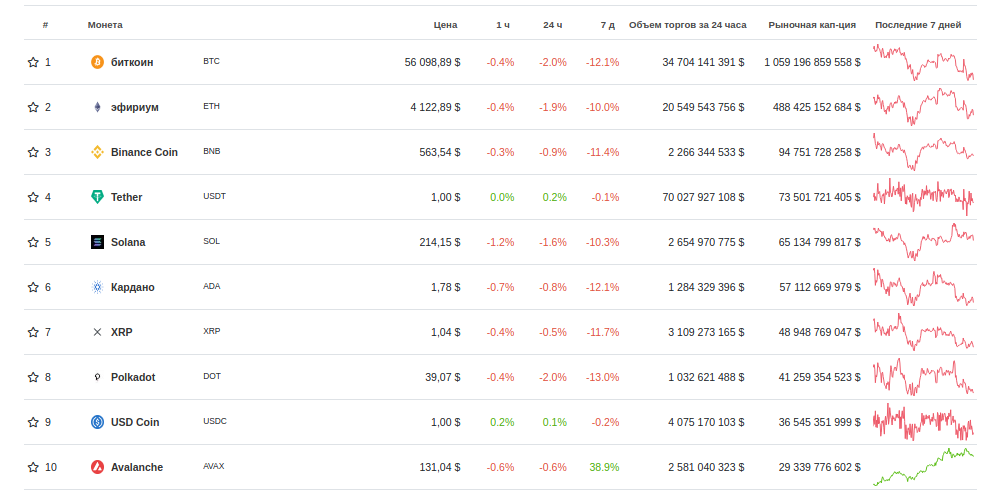View Кардано's 7-day sparkline chart
Screen dimensions: 1000x491
click(x=923, y=287)
